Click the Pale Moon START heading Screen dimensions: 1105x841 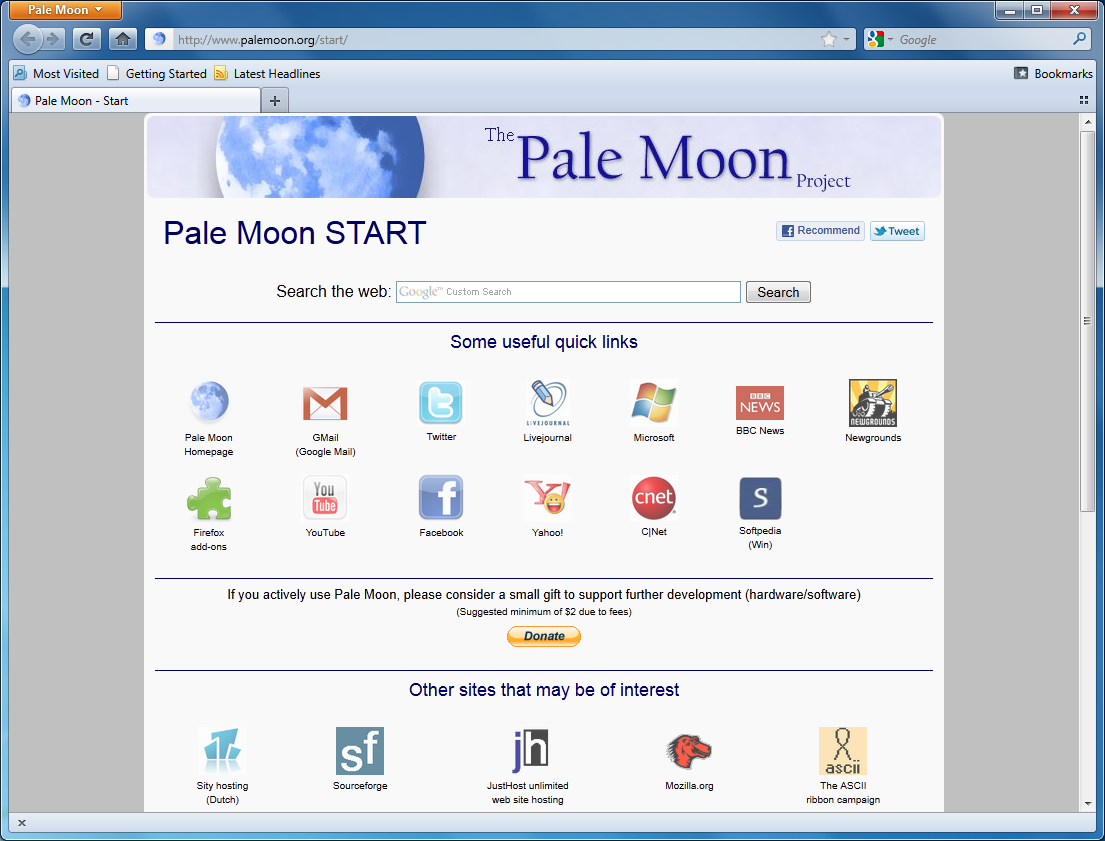coord(295,233)
